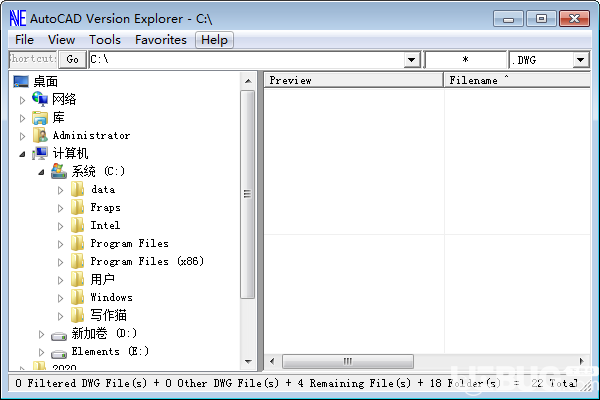This screenshot has height=400, width=600.
Task: Click the Shortcut input field
Action: 33,59
